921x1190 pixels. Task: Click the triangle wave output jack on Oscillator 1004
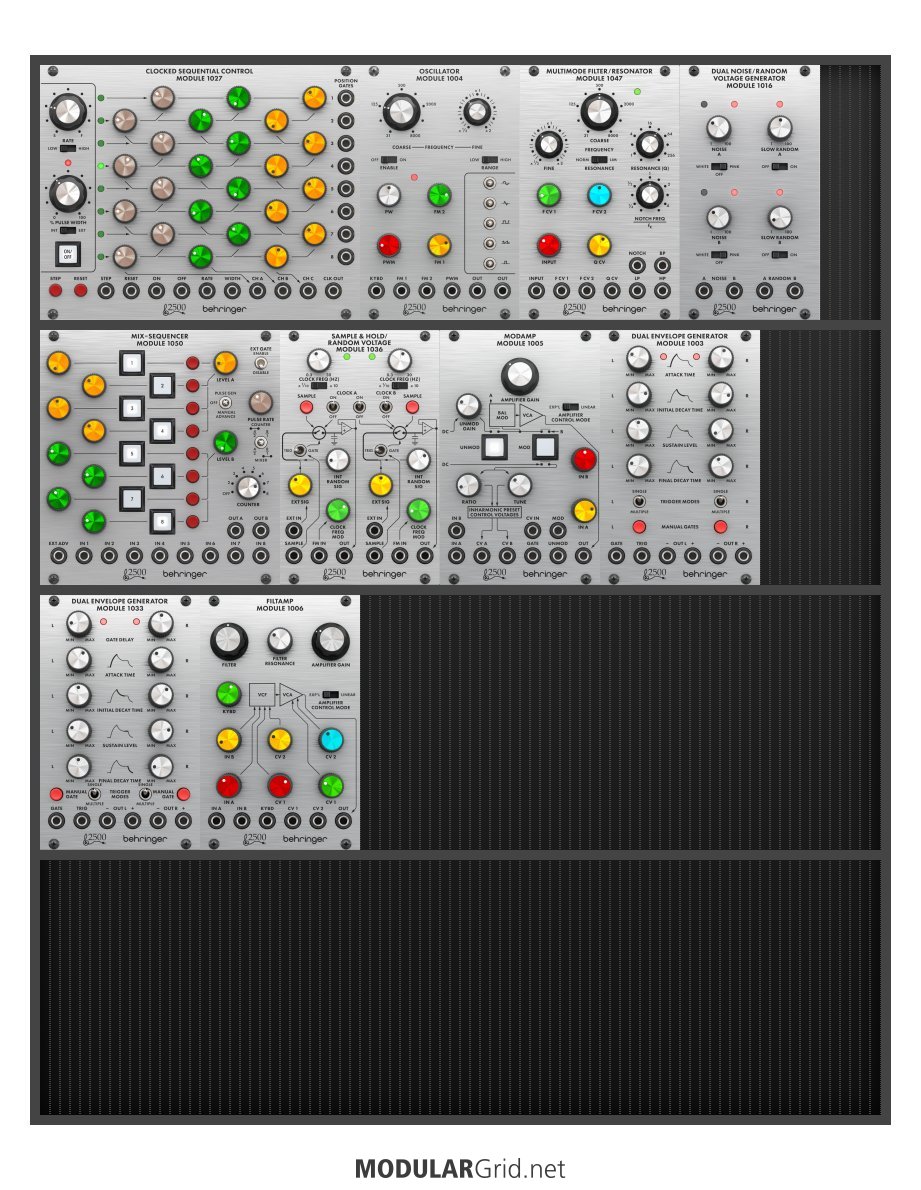[490, 203]
